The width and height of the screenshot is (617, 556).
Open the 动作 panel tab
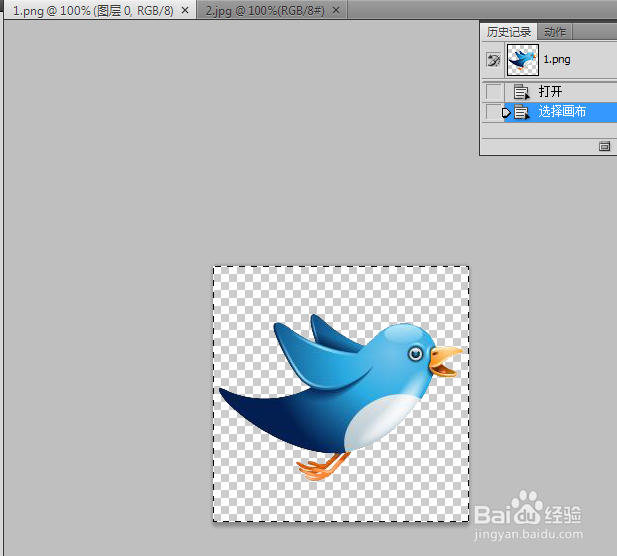coord(555,32)
